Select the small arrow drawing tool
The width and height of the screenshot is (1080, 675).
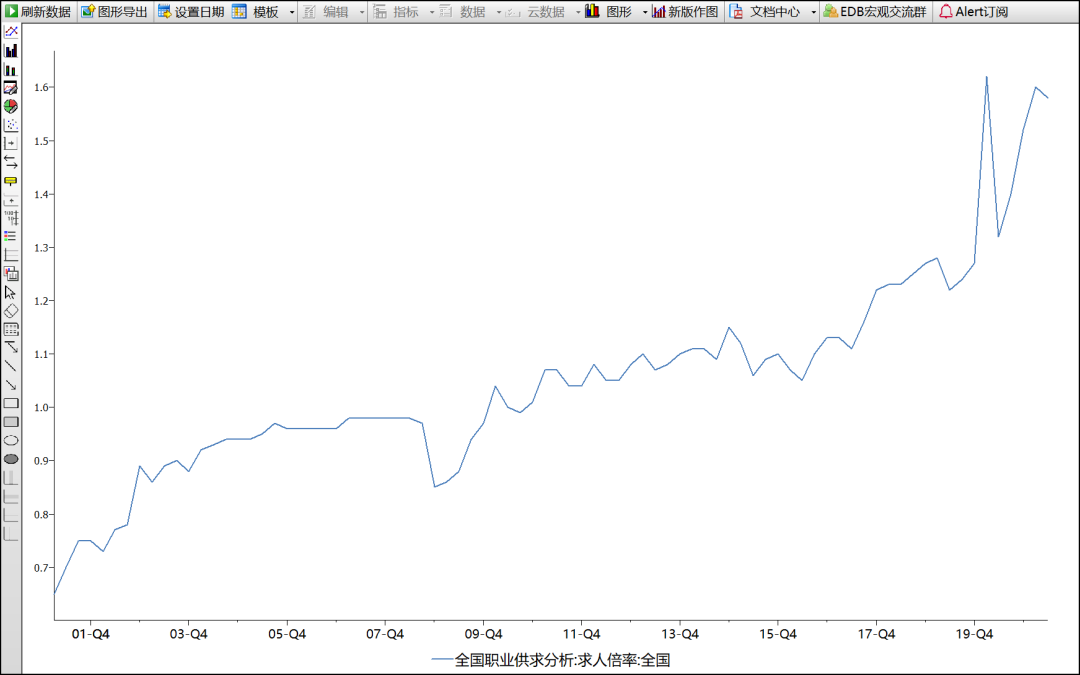pyautogui.click(x=11, y=385)
